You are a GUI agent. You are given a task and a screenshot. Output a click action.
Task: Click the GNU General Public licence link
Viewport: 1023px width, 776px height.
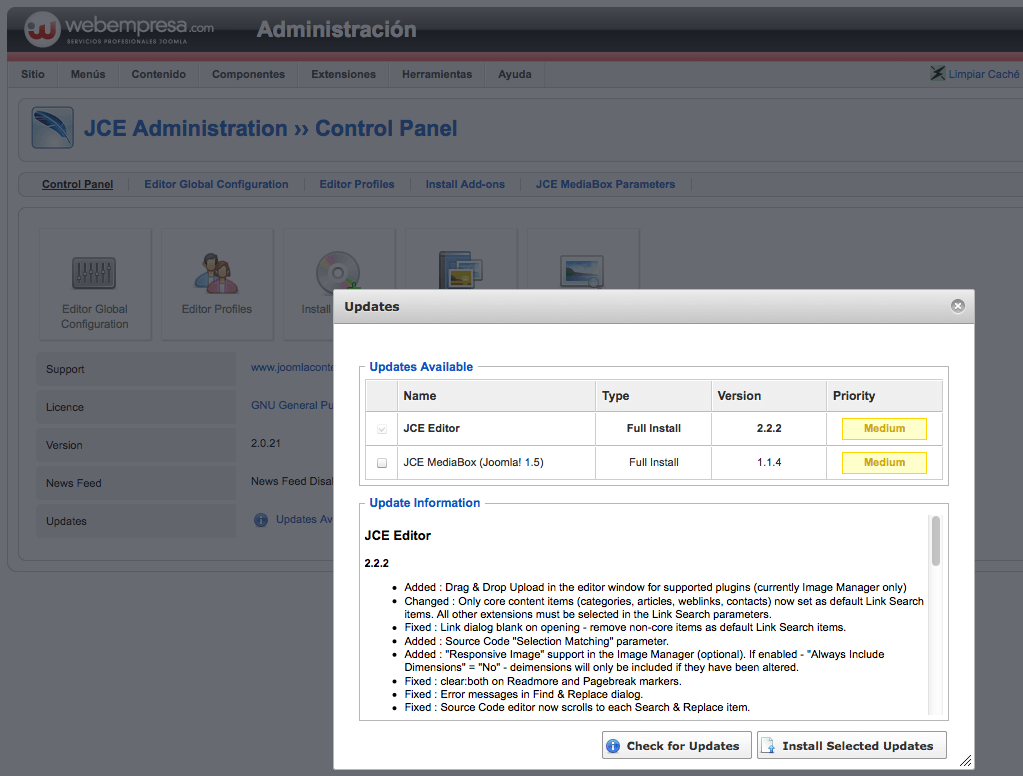[292, 405]
